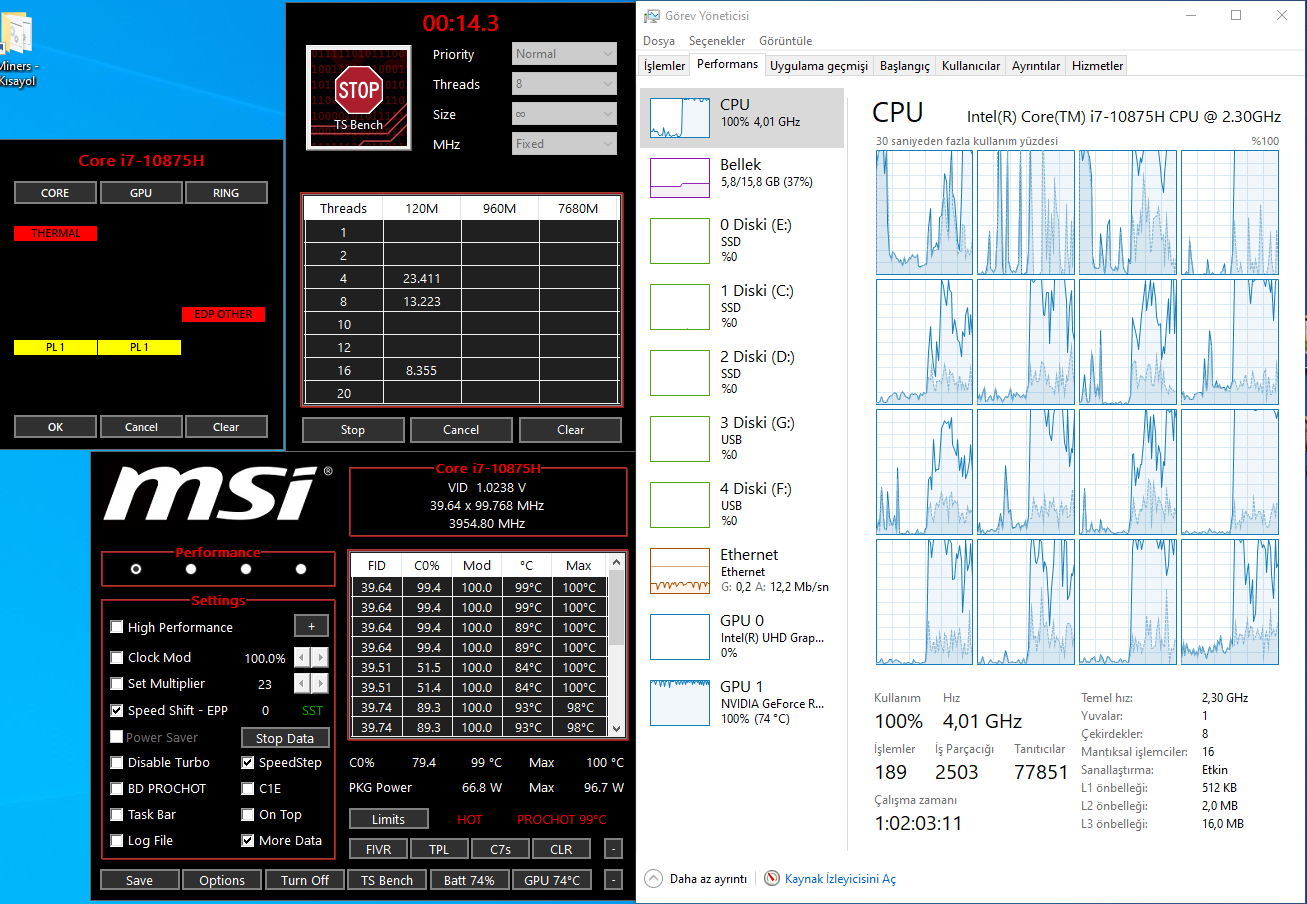Open the 0 Diski (E:) performance entry

[x=742, y=241]
